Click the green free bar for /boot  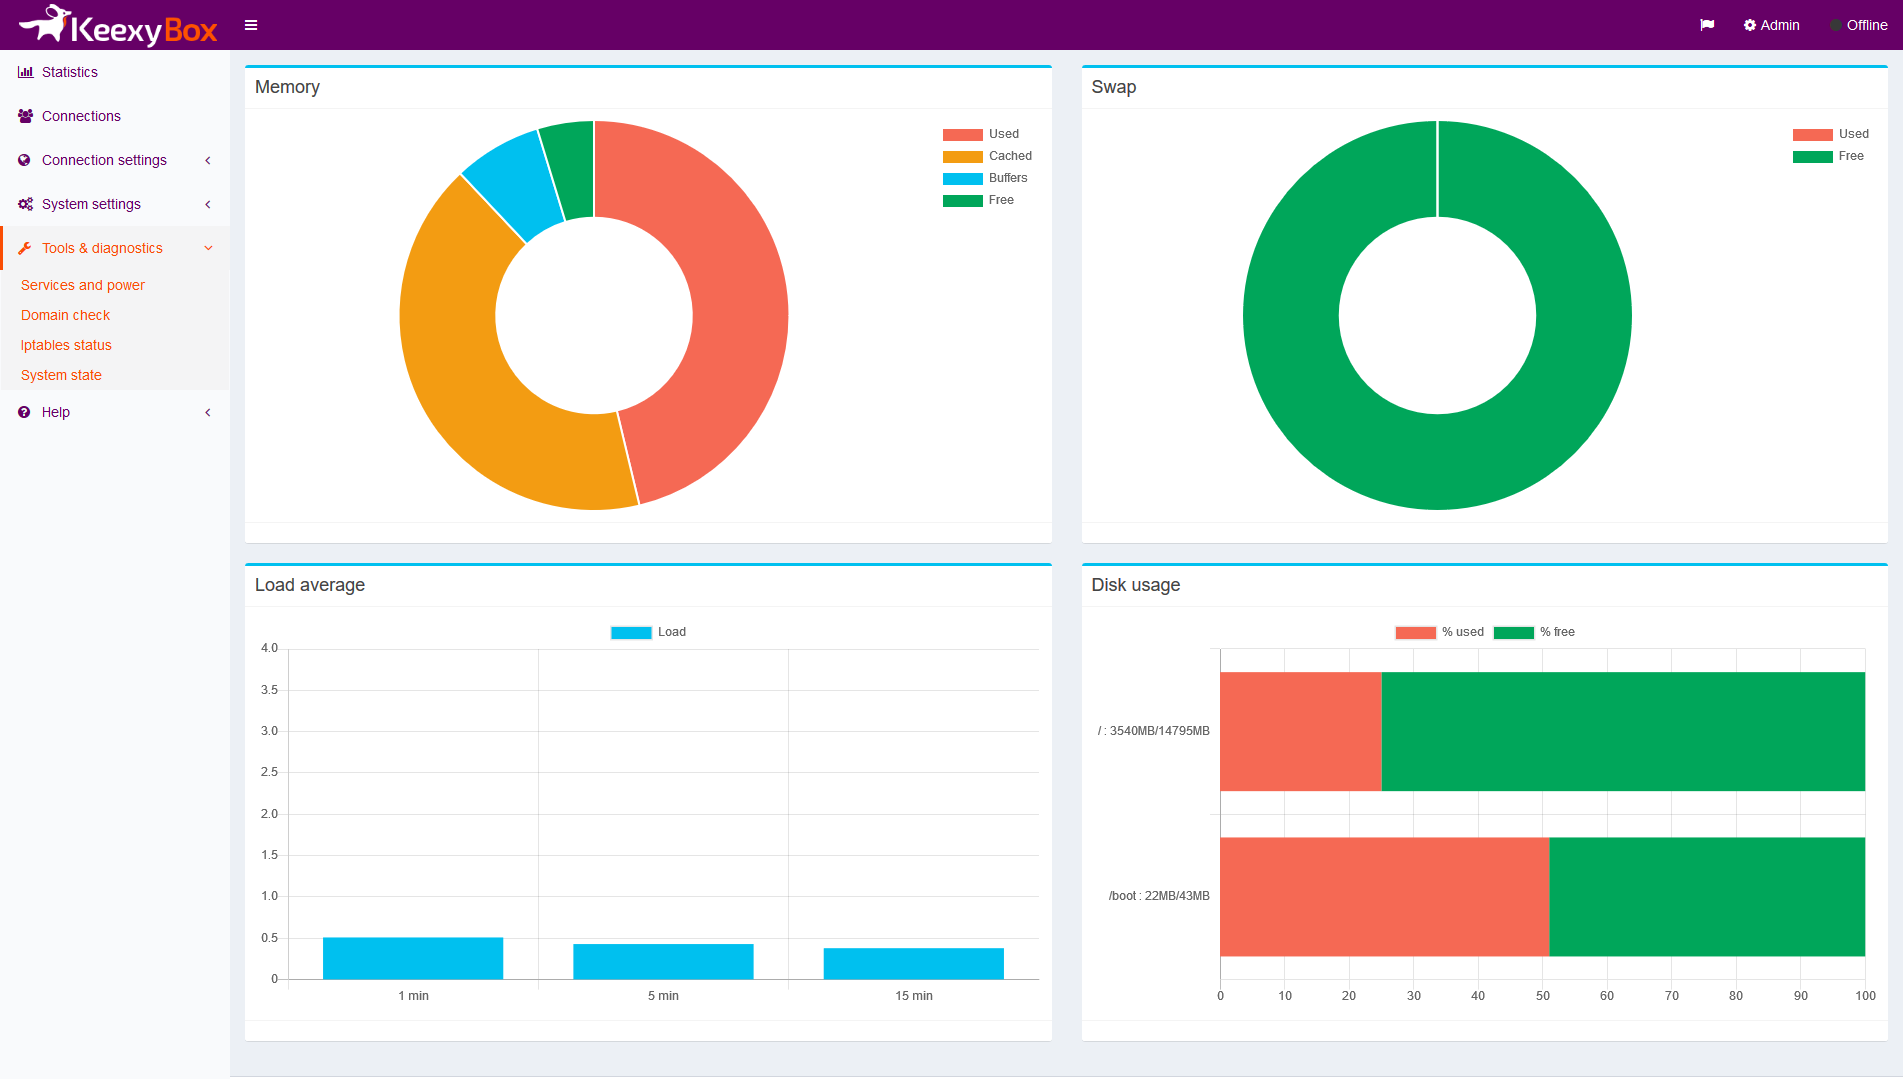tap(1707, 896)
